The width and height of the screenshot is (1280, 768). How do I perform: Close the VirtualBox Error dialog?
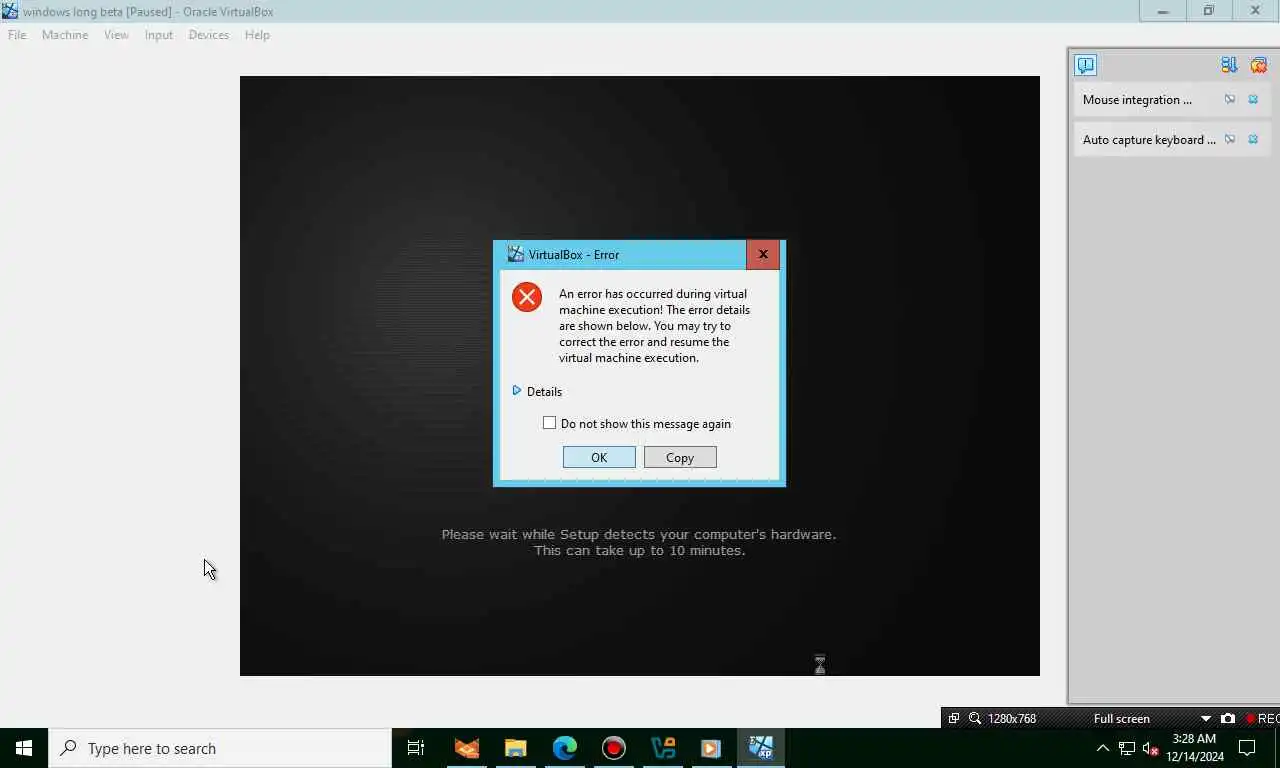[x=763, y=254]
